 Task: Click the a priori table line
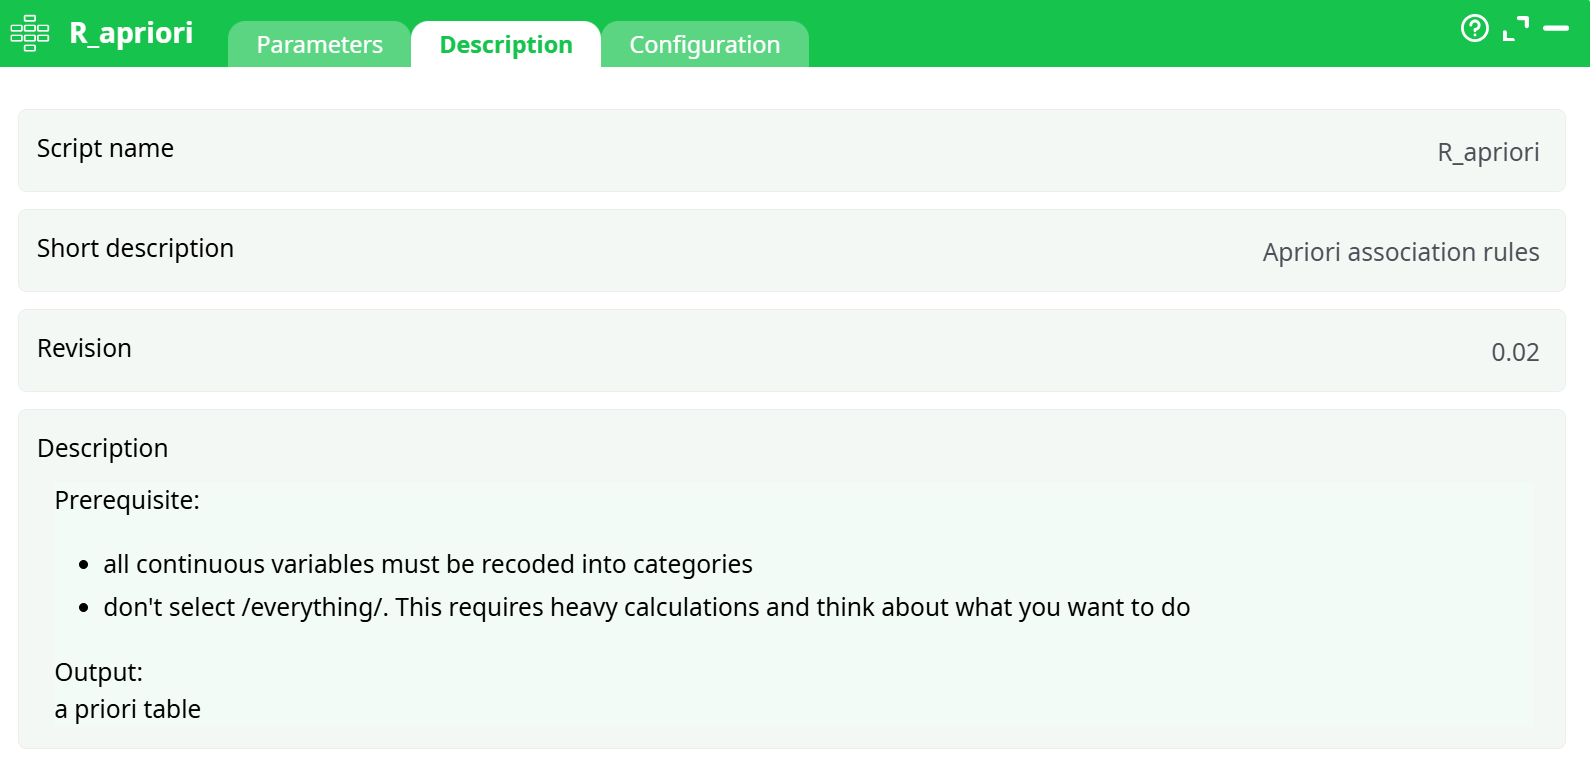pyautogui.click(x=127, y=709)
